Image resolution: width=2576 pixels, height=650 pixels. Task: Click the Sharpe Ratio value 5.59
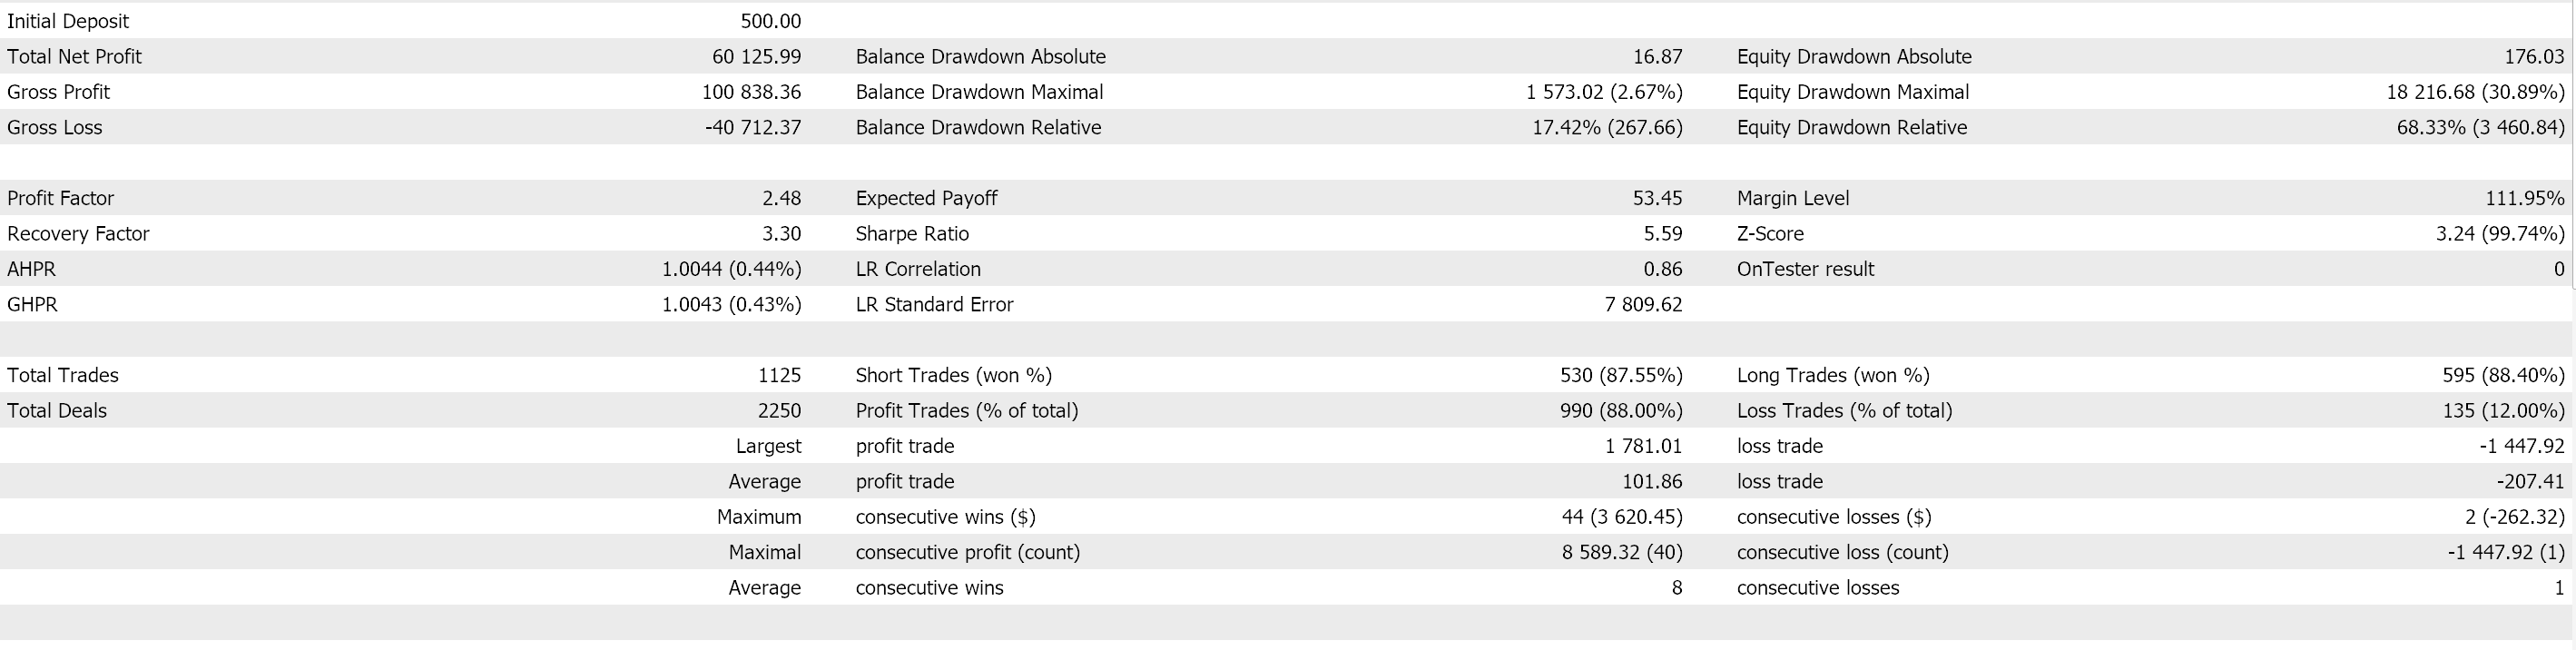point(1663,234)
